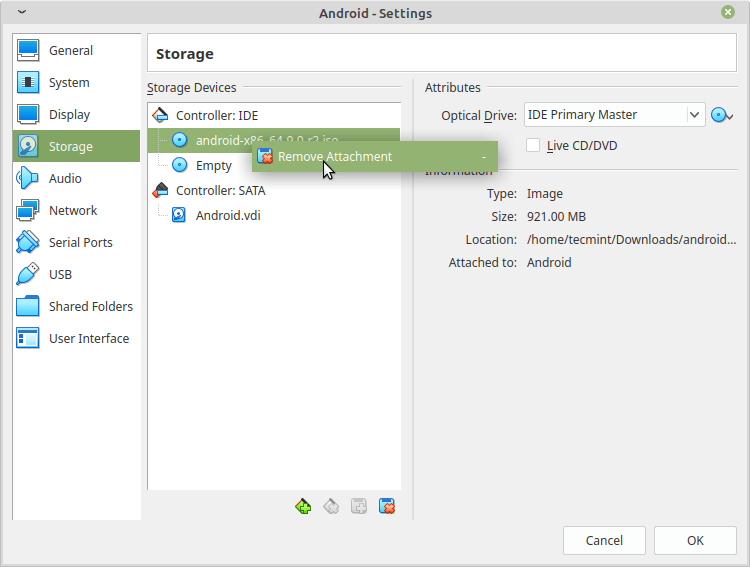Open the USB settings category
The width and height of the screenshot is (750, 567).
click(60, 275)
